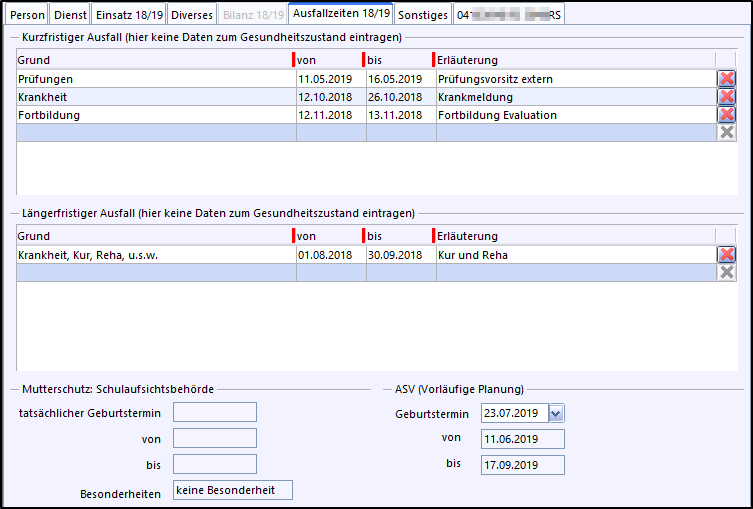Edit the Besonderheiten text field

click(232, 490)
